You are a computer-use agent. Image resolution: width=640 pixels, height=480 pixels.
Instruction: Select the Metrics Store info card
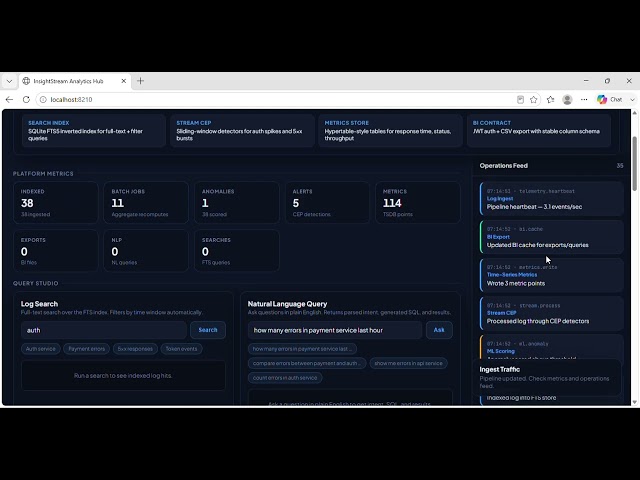pyautogui.click(x=390, y=130)
